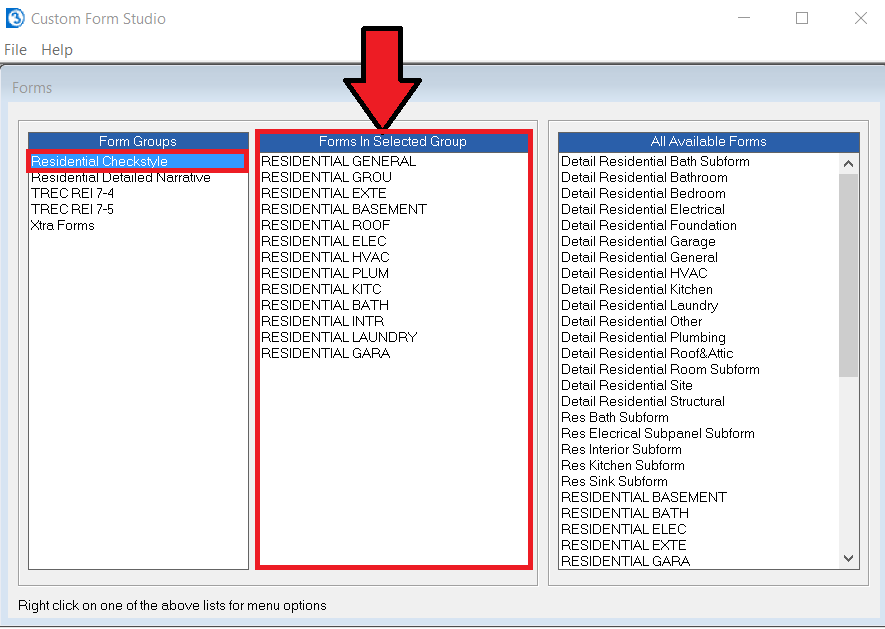Open the Help menu
Viewport: 885px width, 629px height.
point(57,50)
